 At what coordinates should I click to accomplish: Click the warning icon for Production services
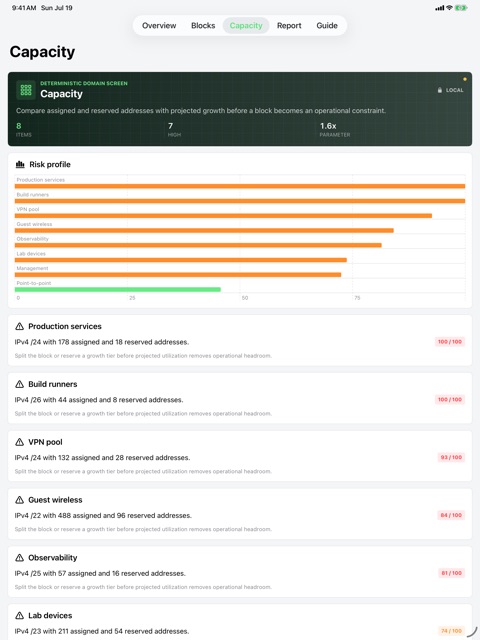[x=19, y=326]
